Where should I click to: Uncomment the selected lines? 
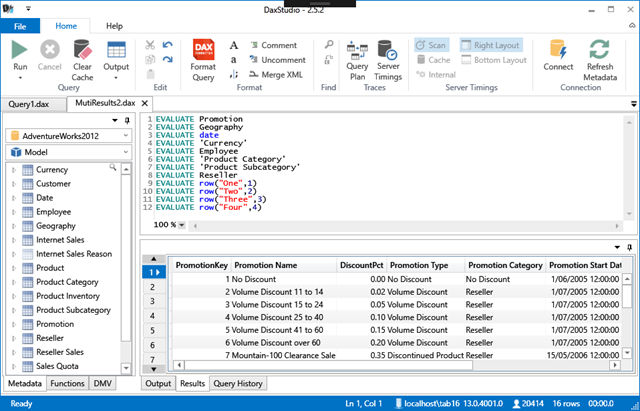coord(277,60)
